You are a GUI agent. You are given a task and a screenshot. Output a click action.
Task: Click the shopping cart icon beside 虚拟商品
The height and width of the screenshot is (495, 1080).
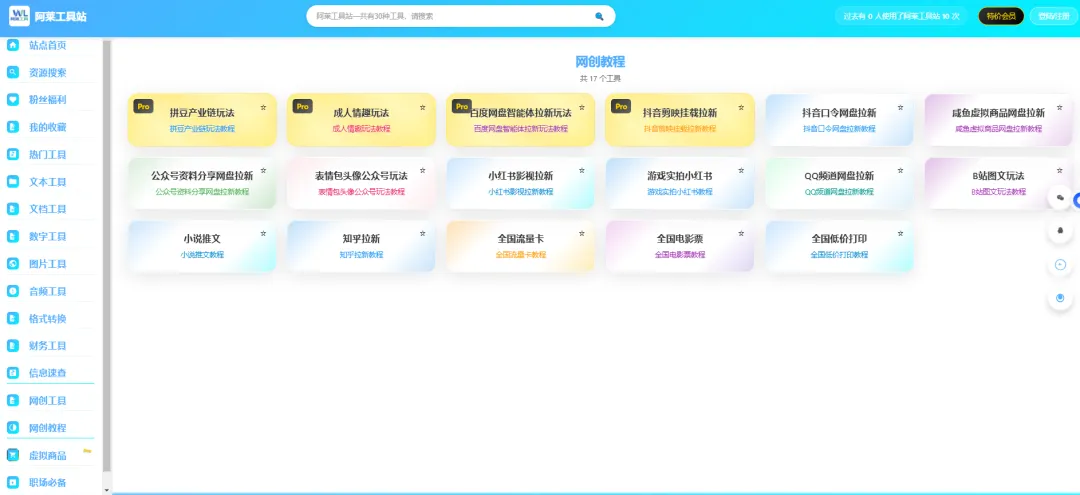click(x=12, y=455)
